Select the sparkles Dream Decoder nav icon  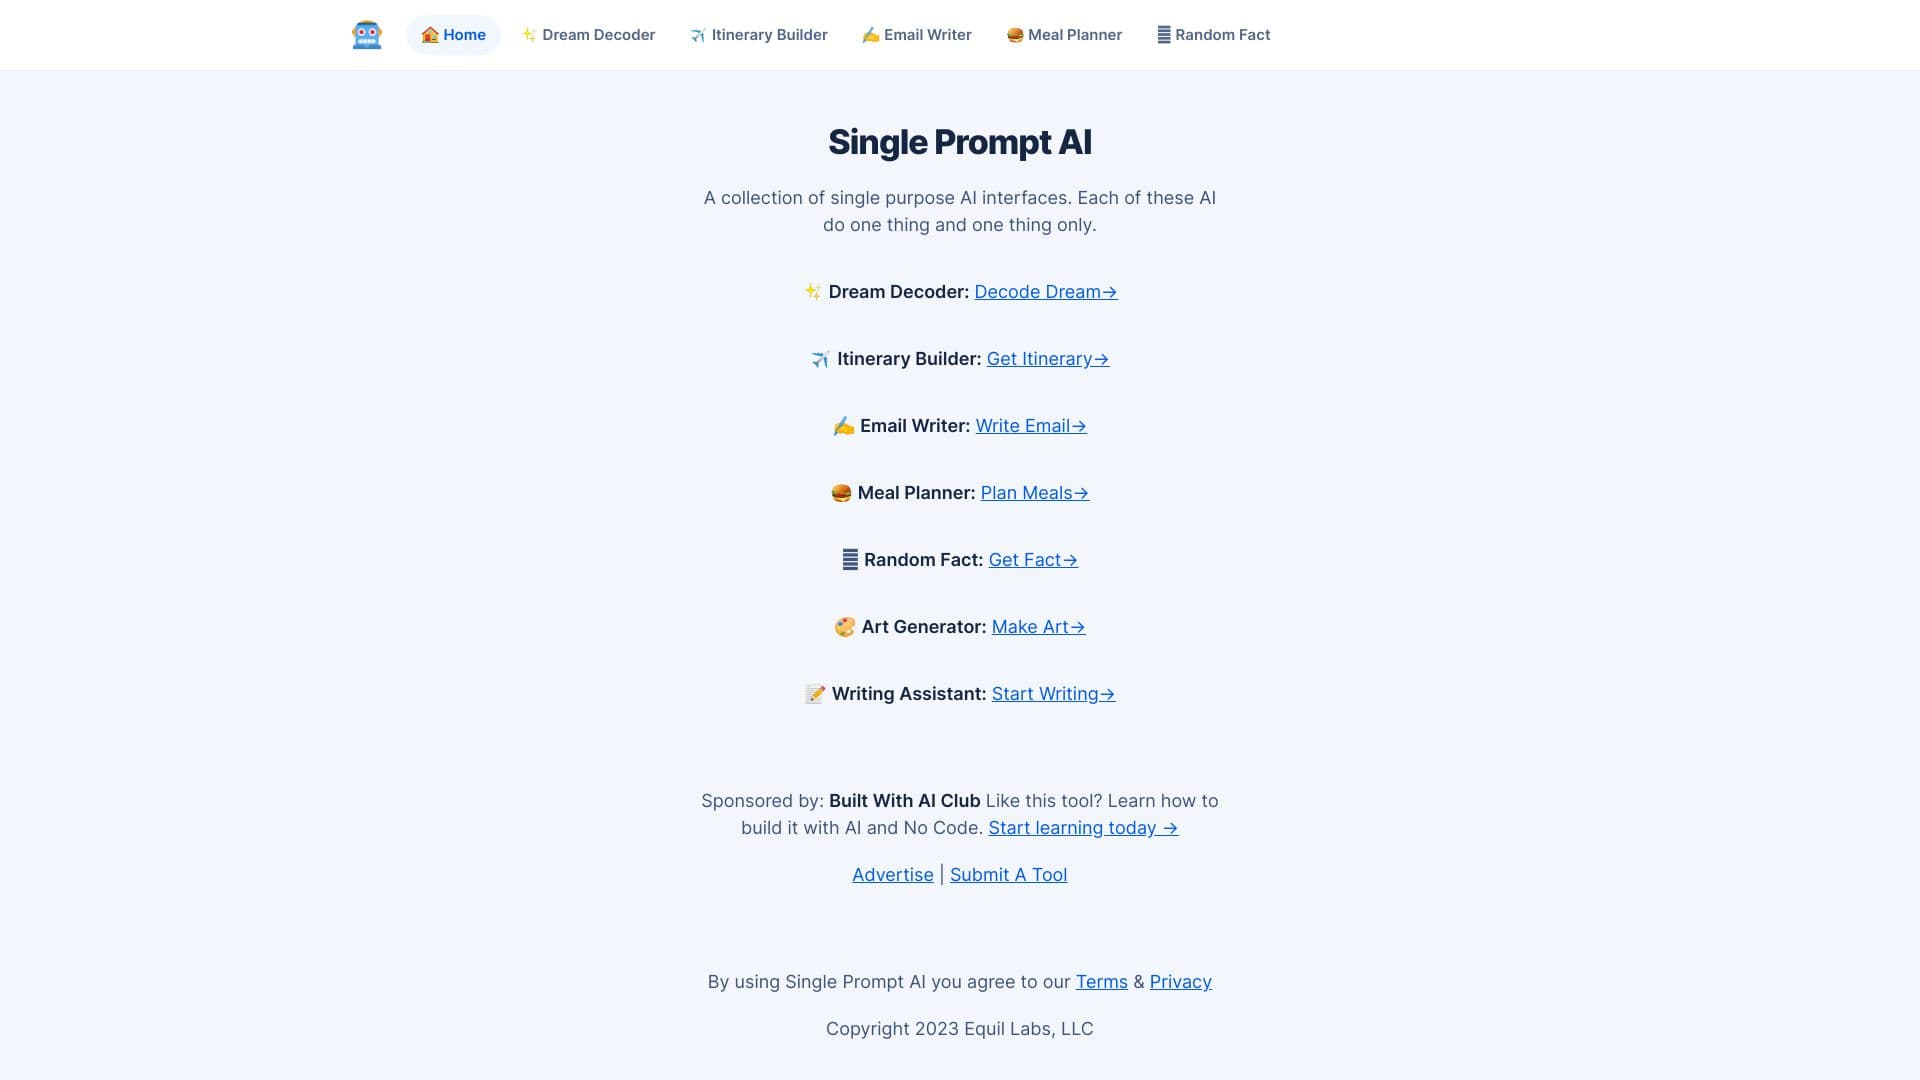528,34
